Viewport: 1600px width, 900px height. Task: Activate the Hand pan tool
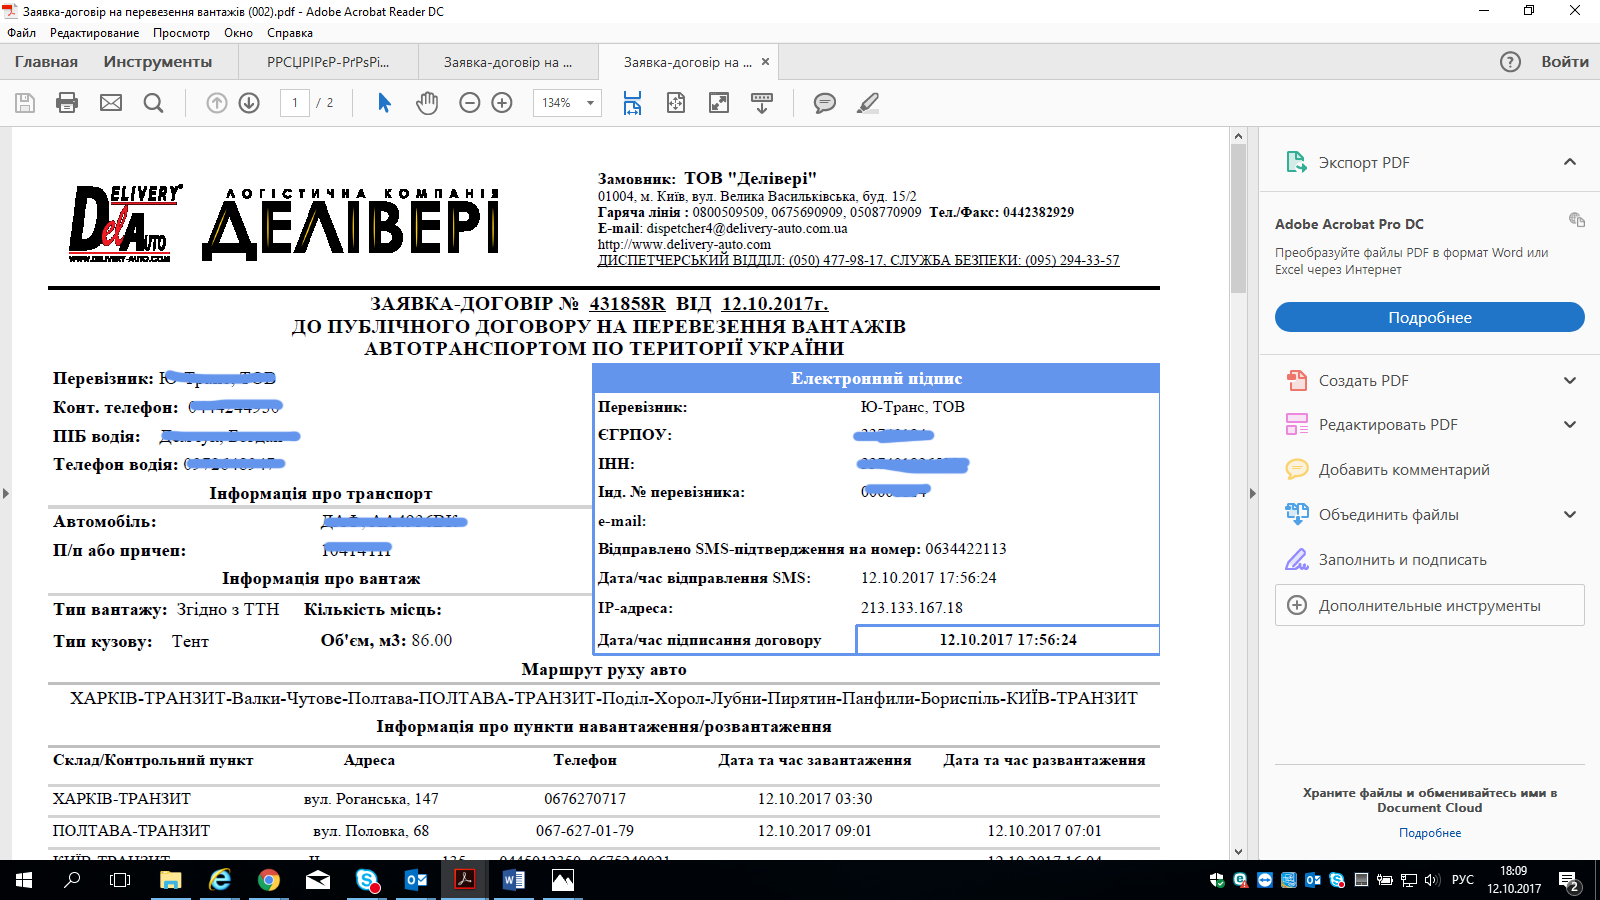coord(427,103)
